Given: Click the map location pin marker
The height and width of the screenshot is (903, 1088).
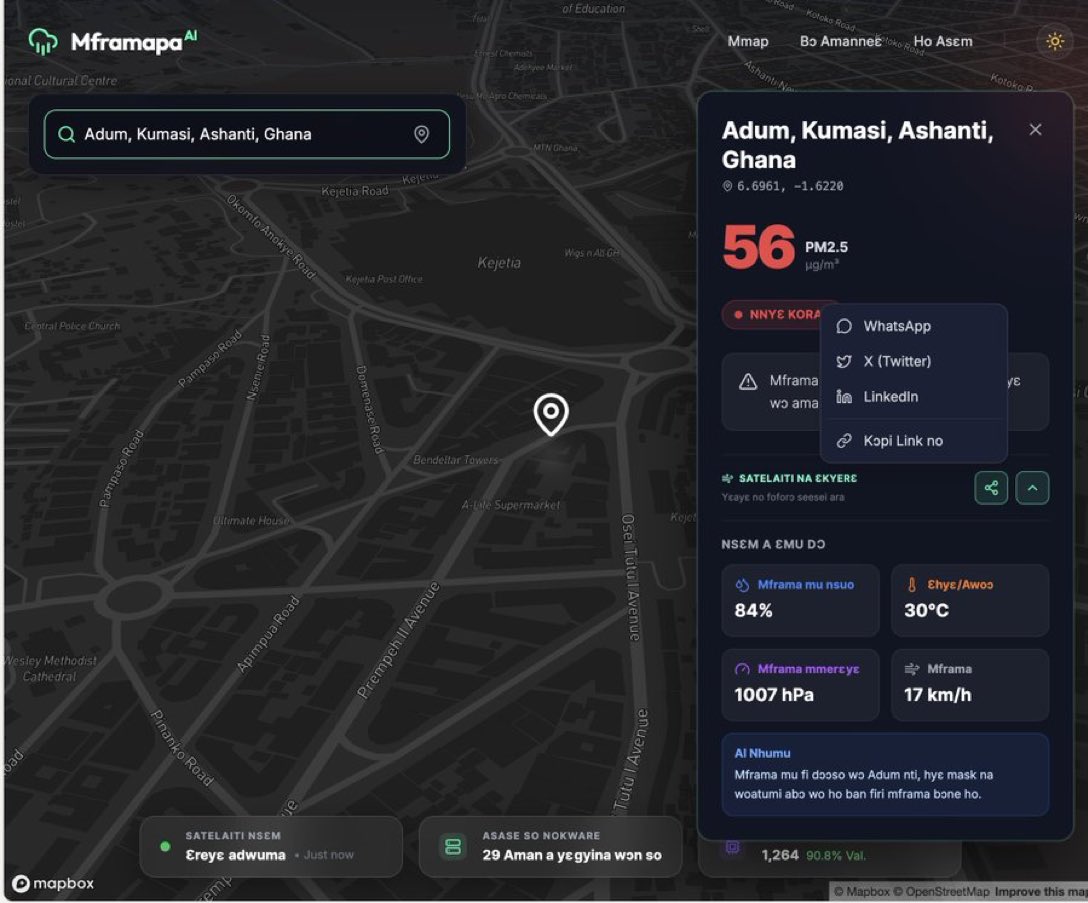Looking at the screenshot, I should pyautogui.click(x=551, y=414).
